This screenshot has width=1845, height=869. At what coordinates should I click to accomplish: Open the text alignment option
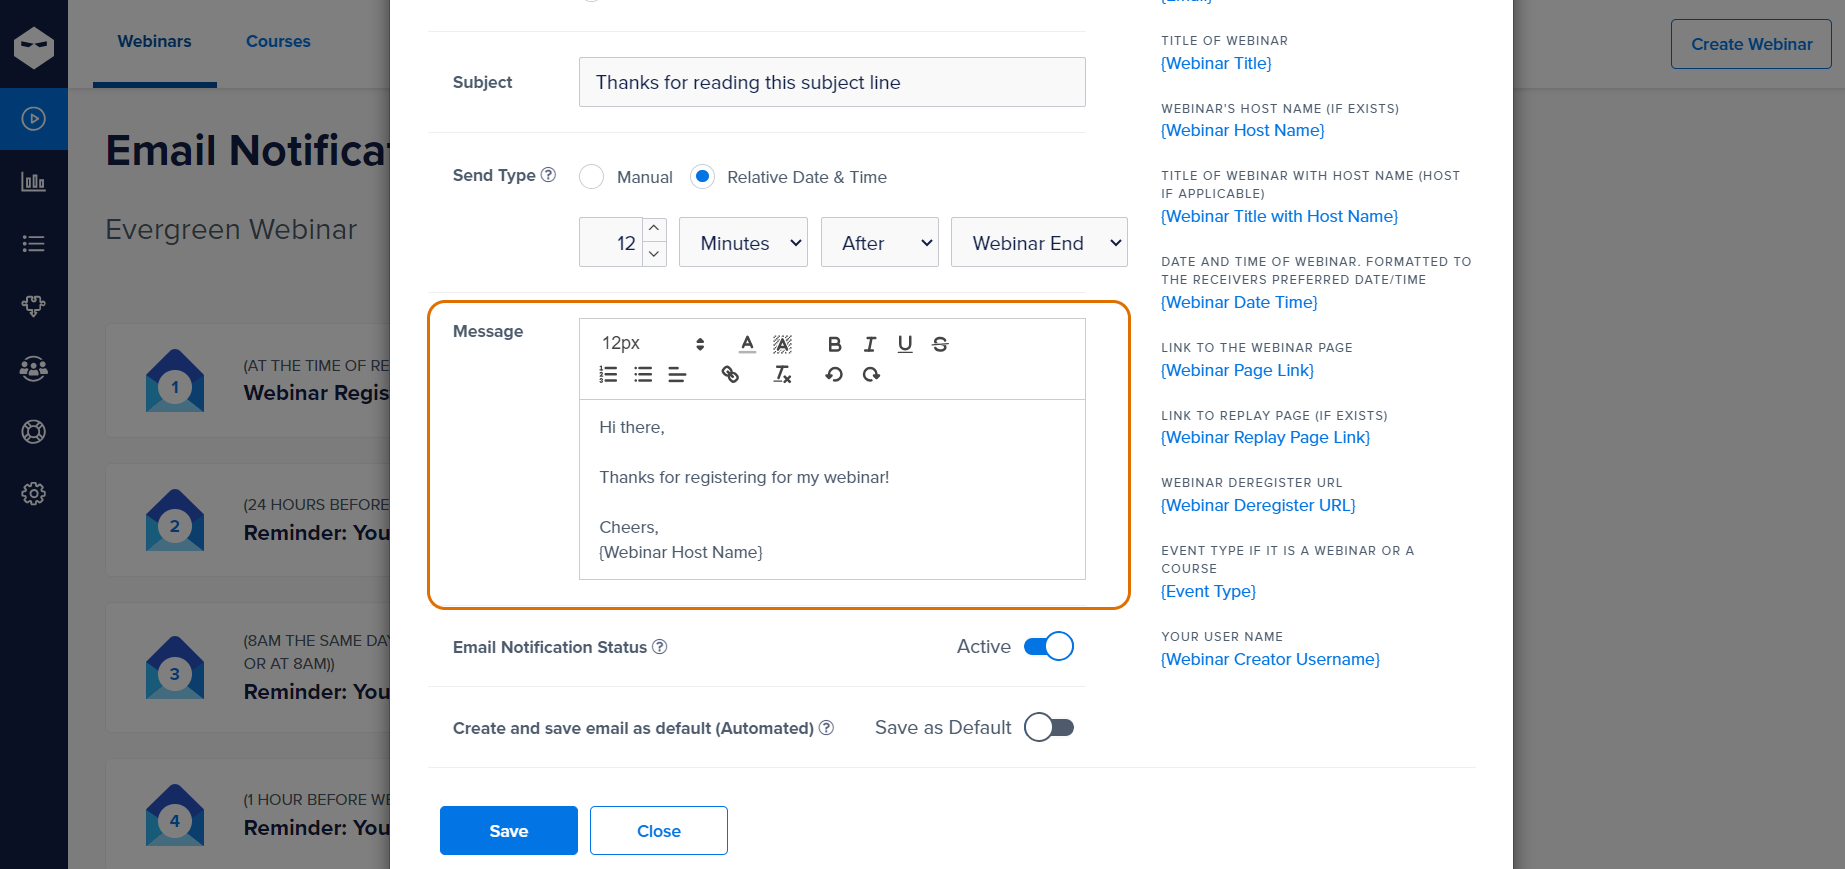(x=677, y=374)
